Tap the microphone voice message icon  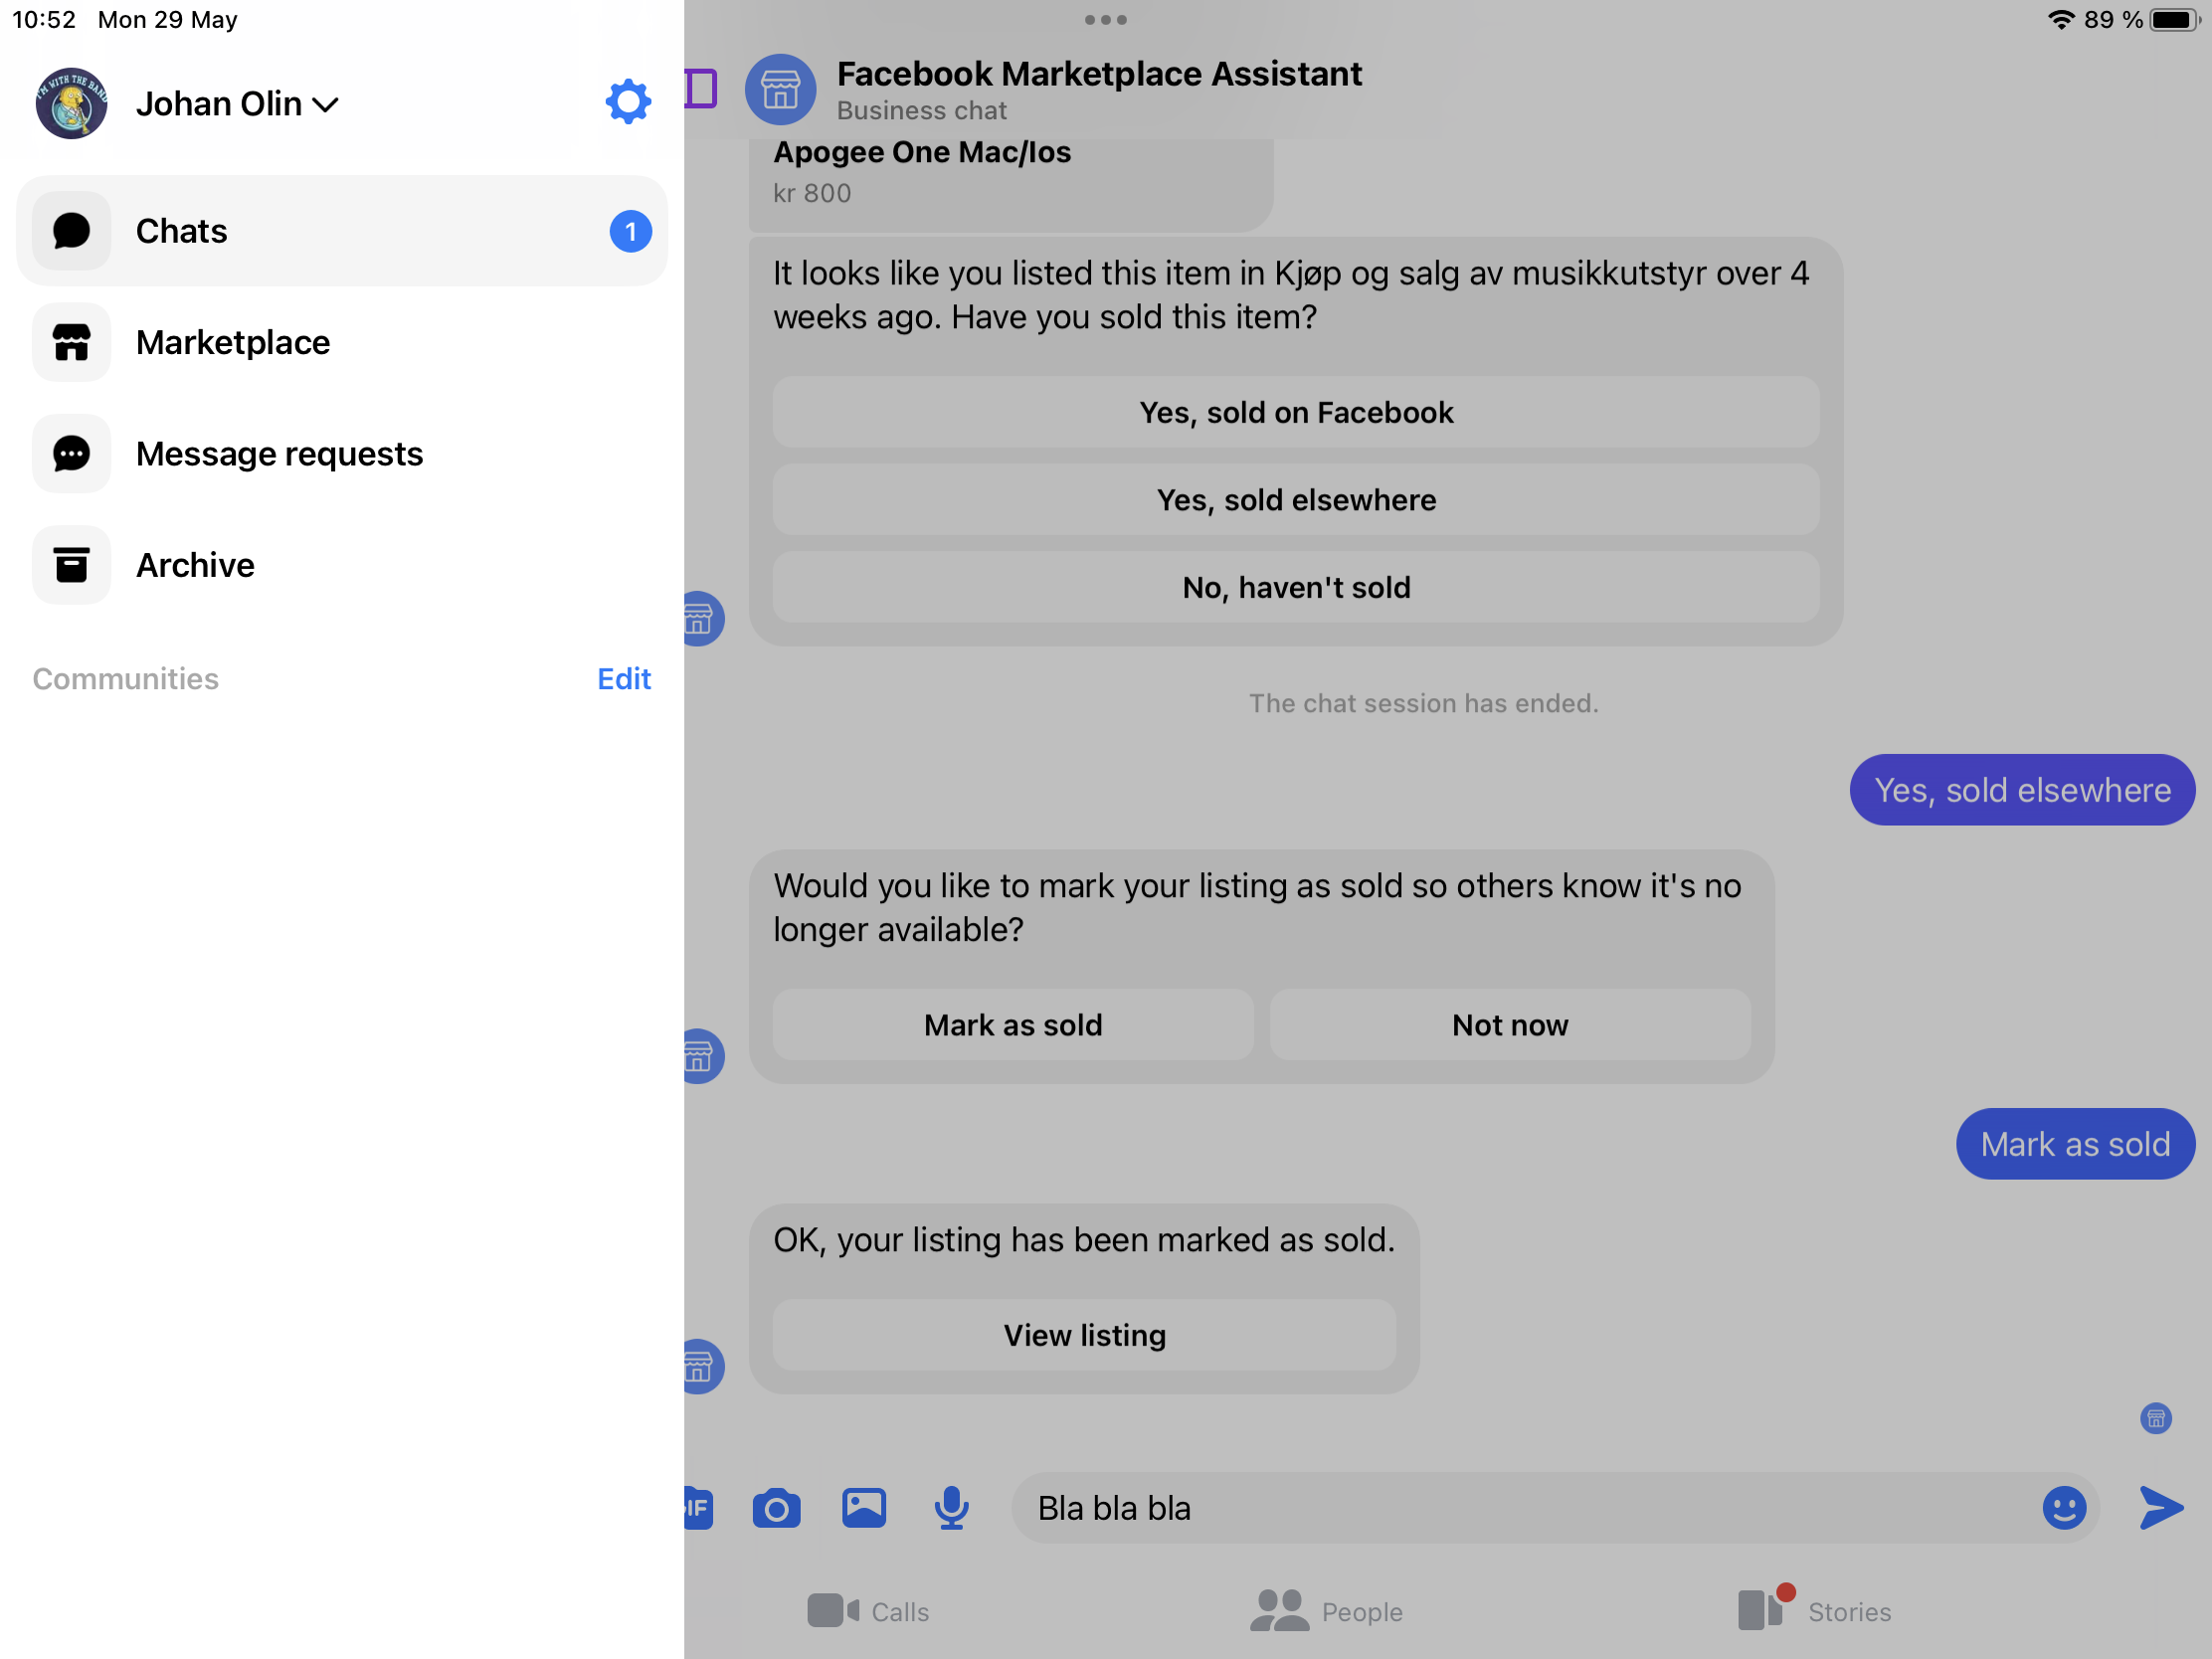(x=951, y=1508)
